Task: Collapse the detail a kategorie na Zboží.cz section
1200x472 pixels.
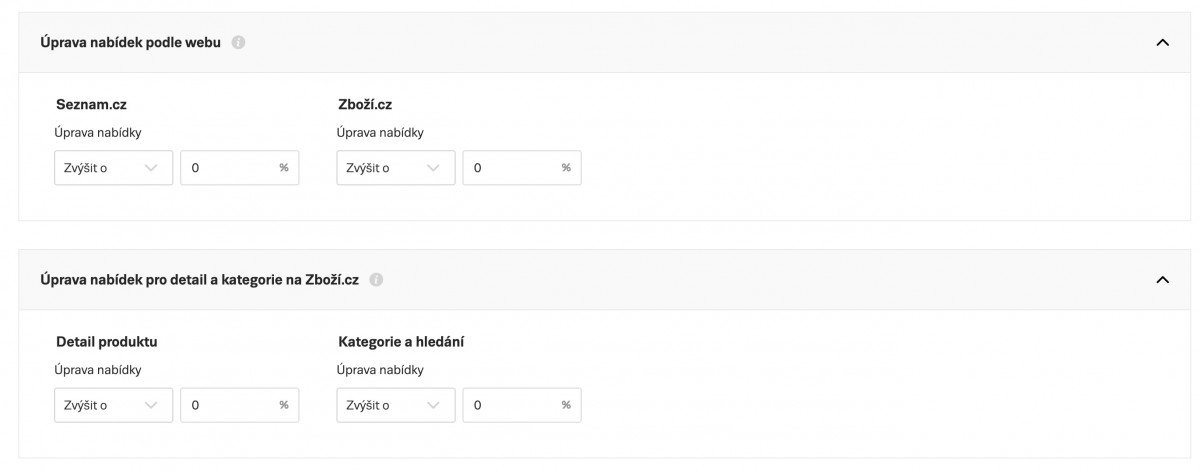Action: point(1162,280)
